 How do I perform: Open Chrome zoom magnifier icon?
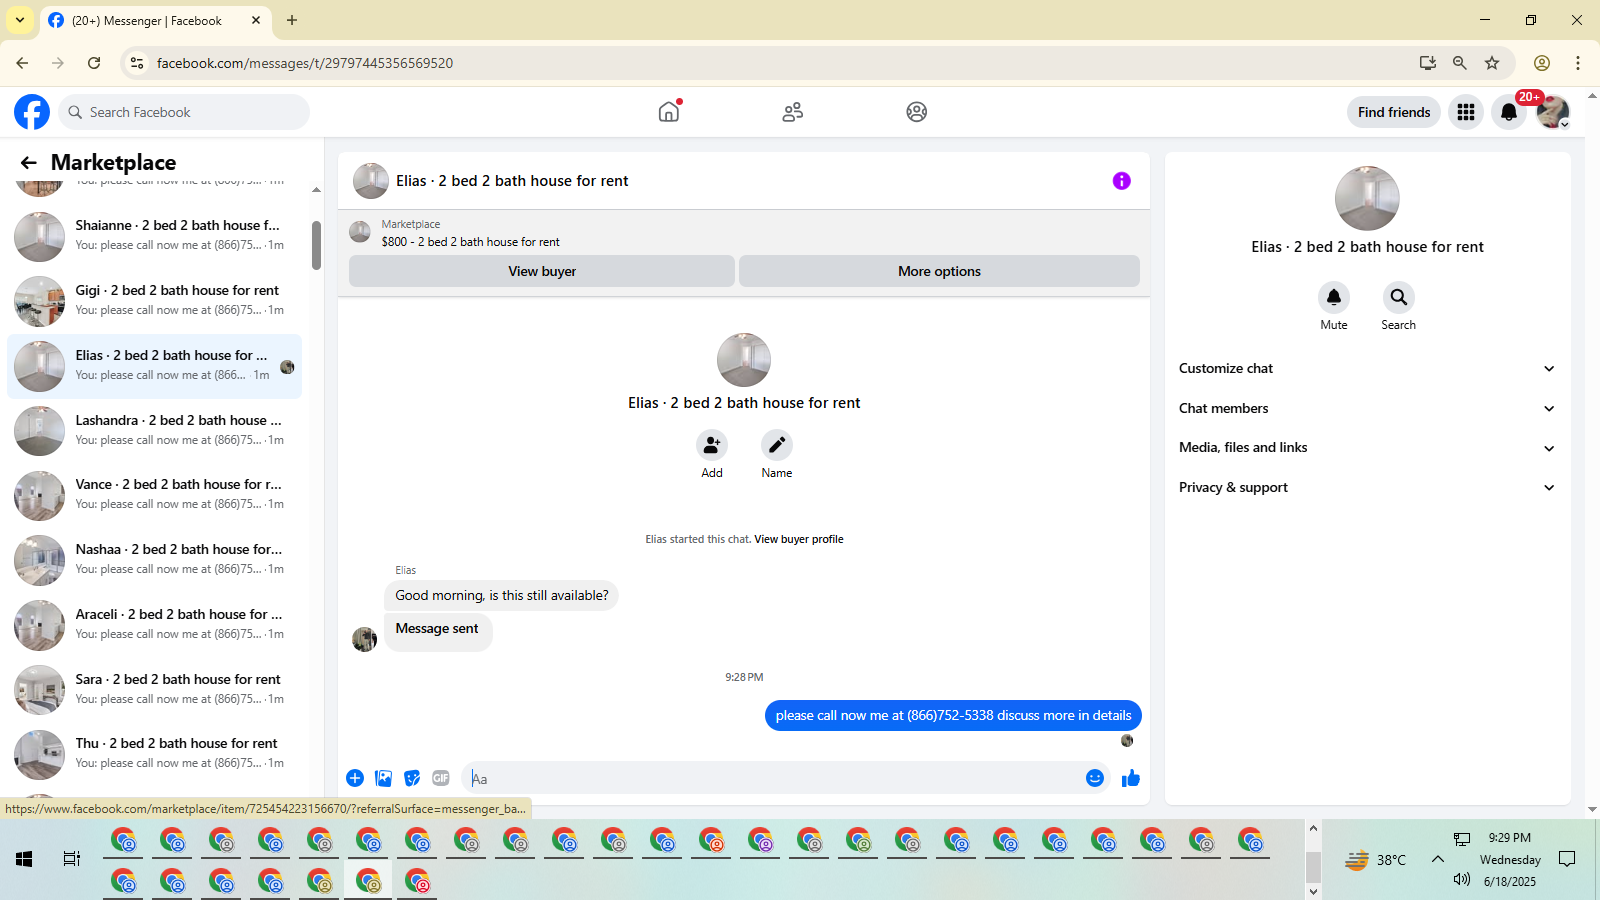1460,63
